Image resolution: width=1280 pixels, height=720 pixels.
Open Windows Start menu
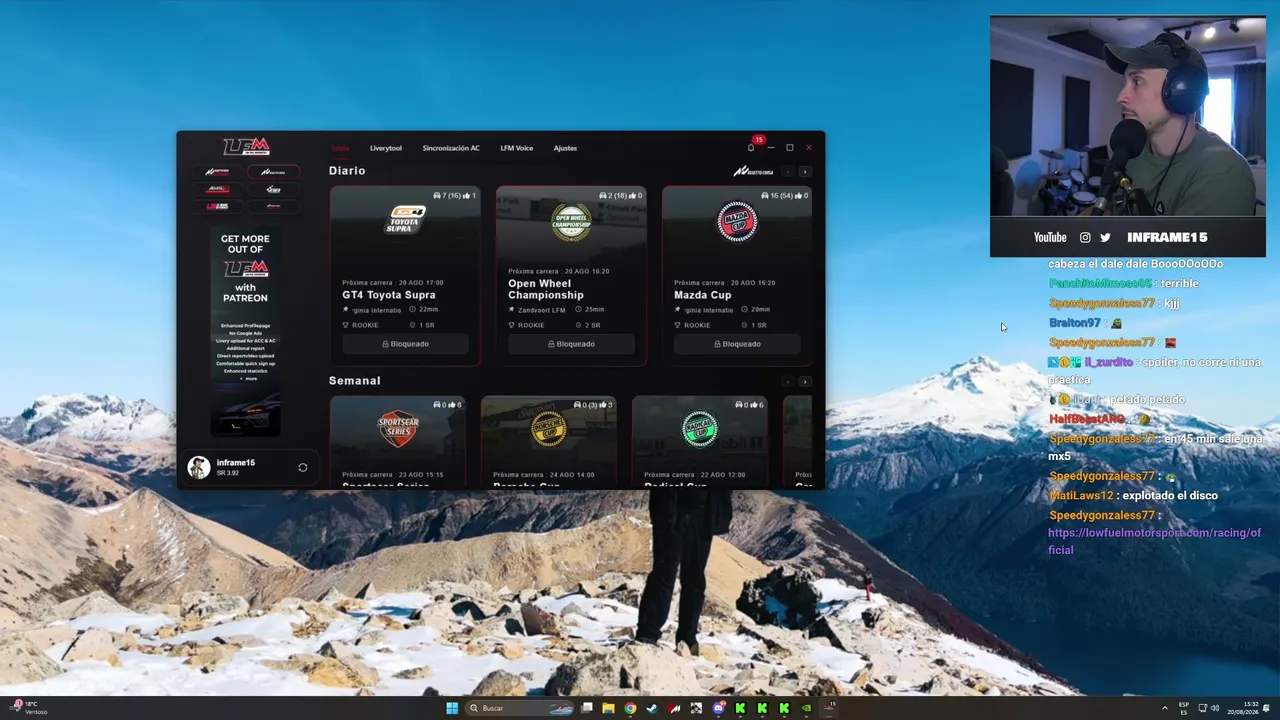[x=452, y=708]
